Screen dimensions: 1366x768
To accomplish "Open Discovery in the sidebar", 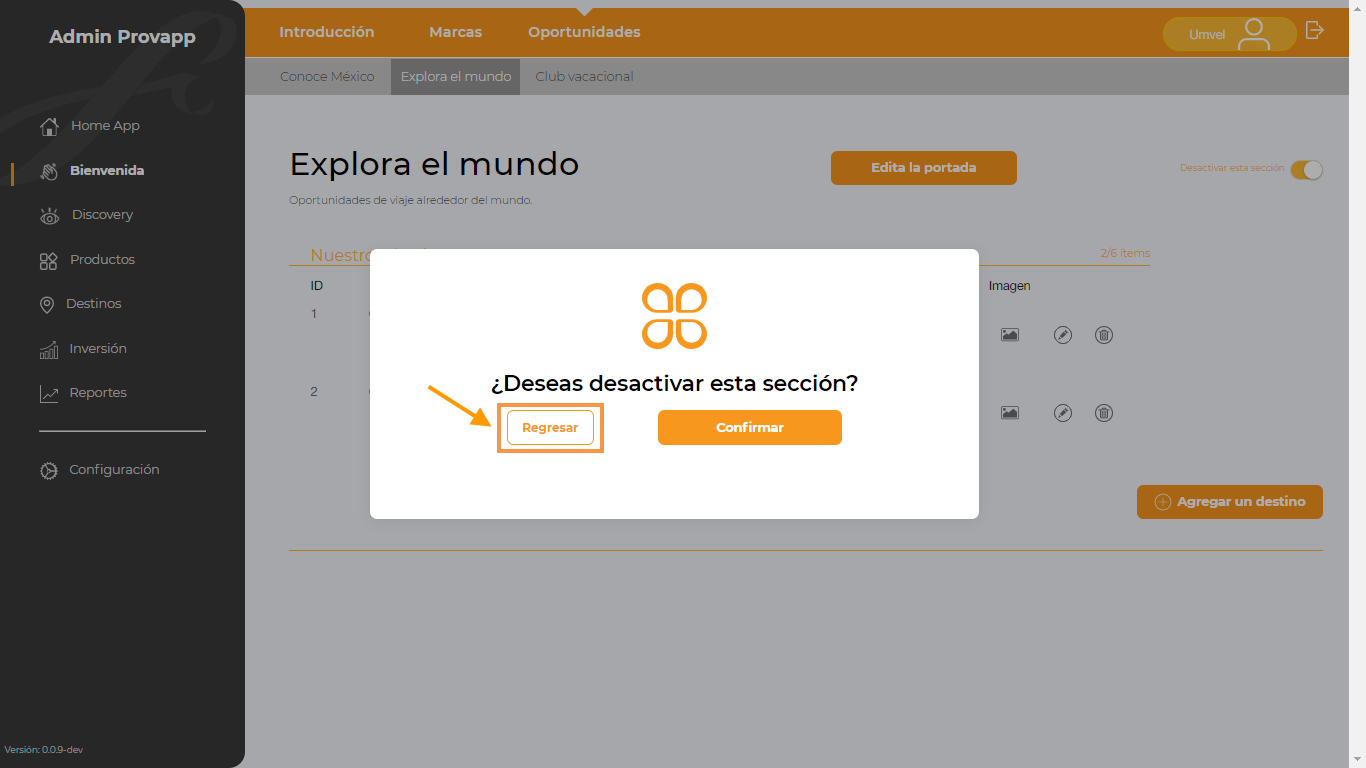I will click(102, 215).
